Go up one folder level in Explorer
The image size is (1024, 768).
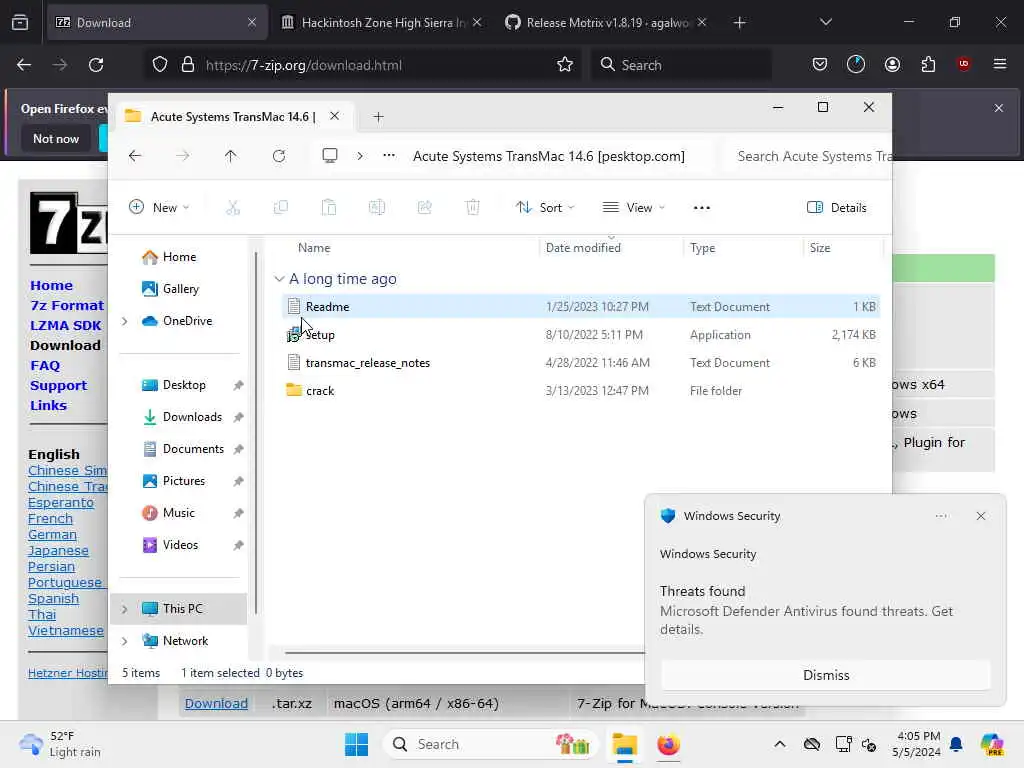coord(231,156)
